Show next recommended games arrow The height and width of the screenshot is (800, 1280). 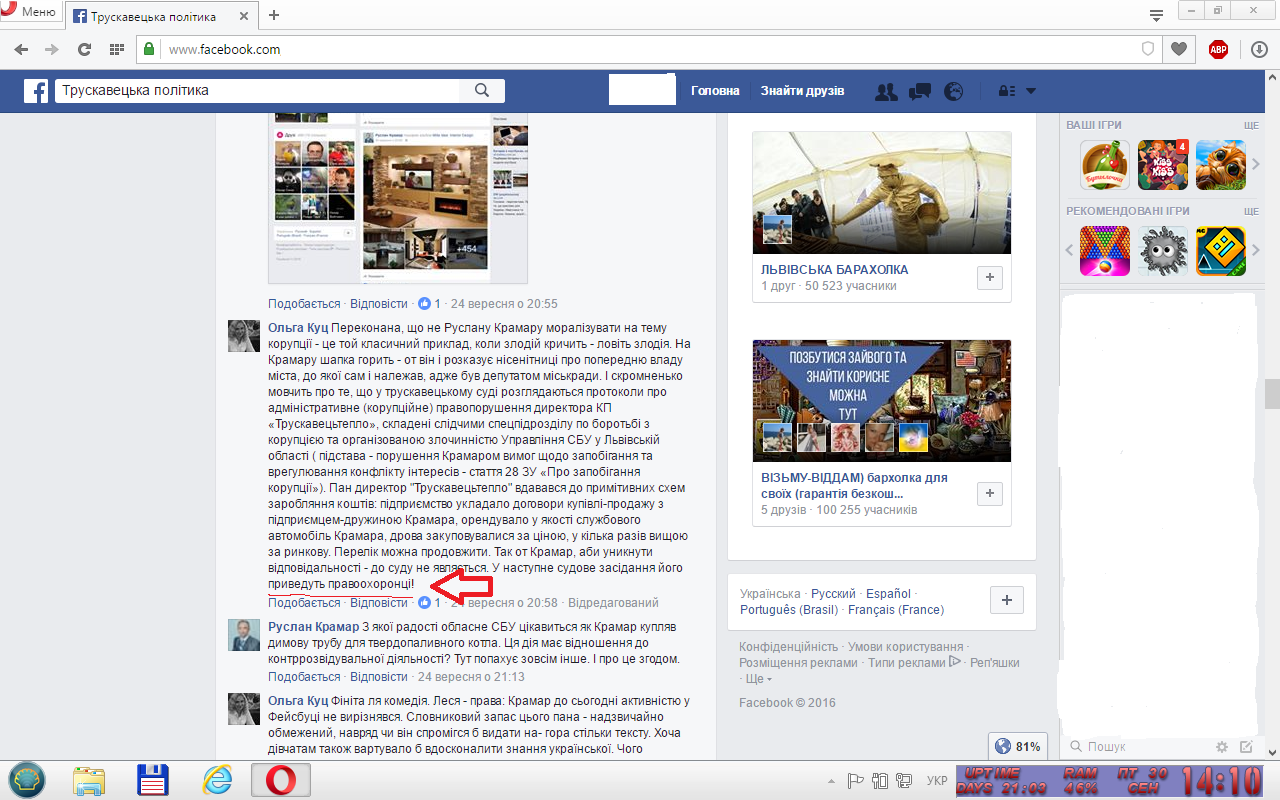(1257, 251)
